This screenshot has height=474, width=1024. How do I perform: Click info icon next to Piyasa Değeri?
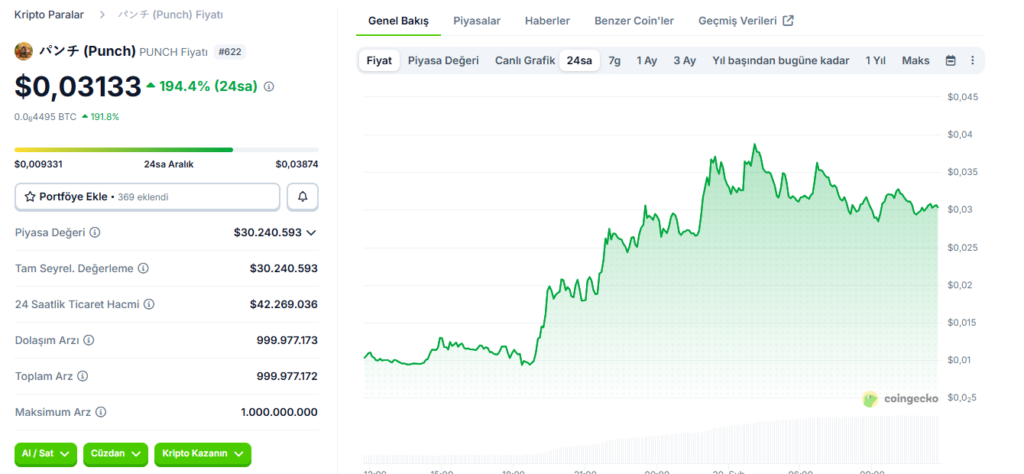95,233
